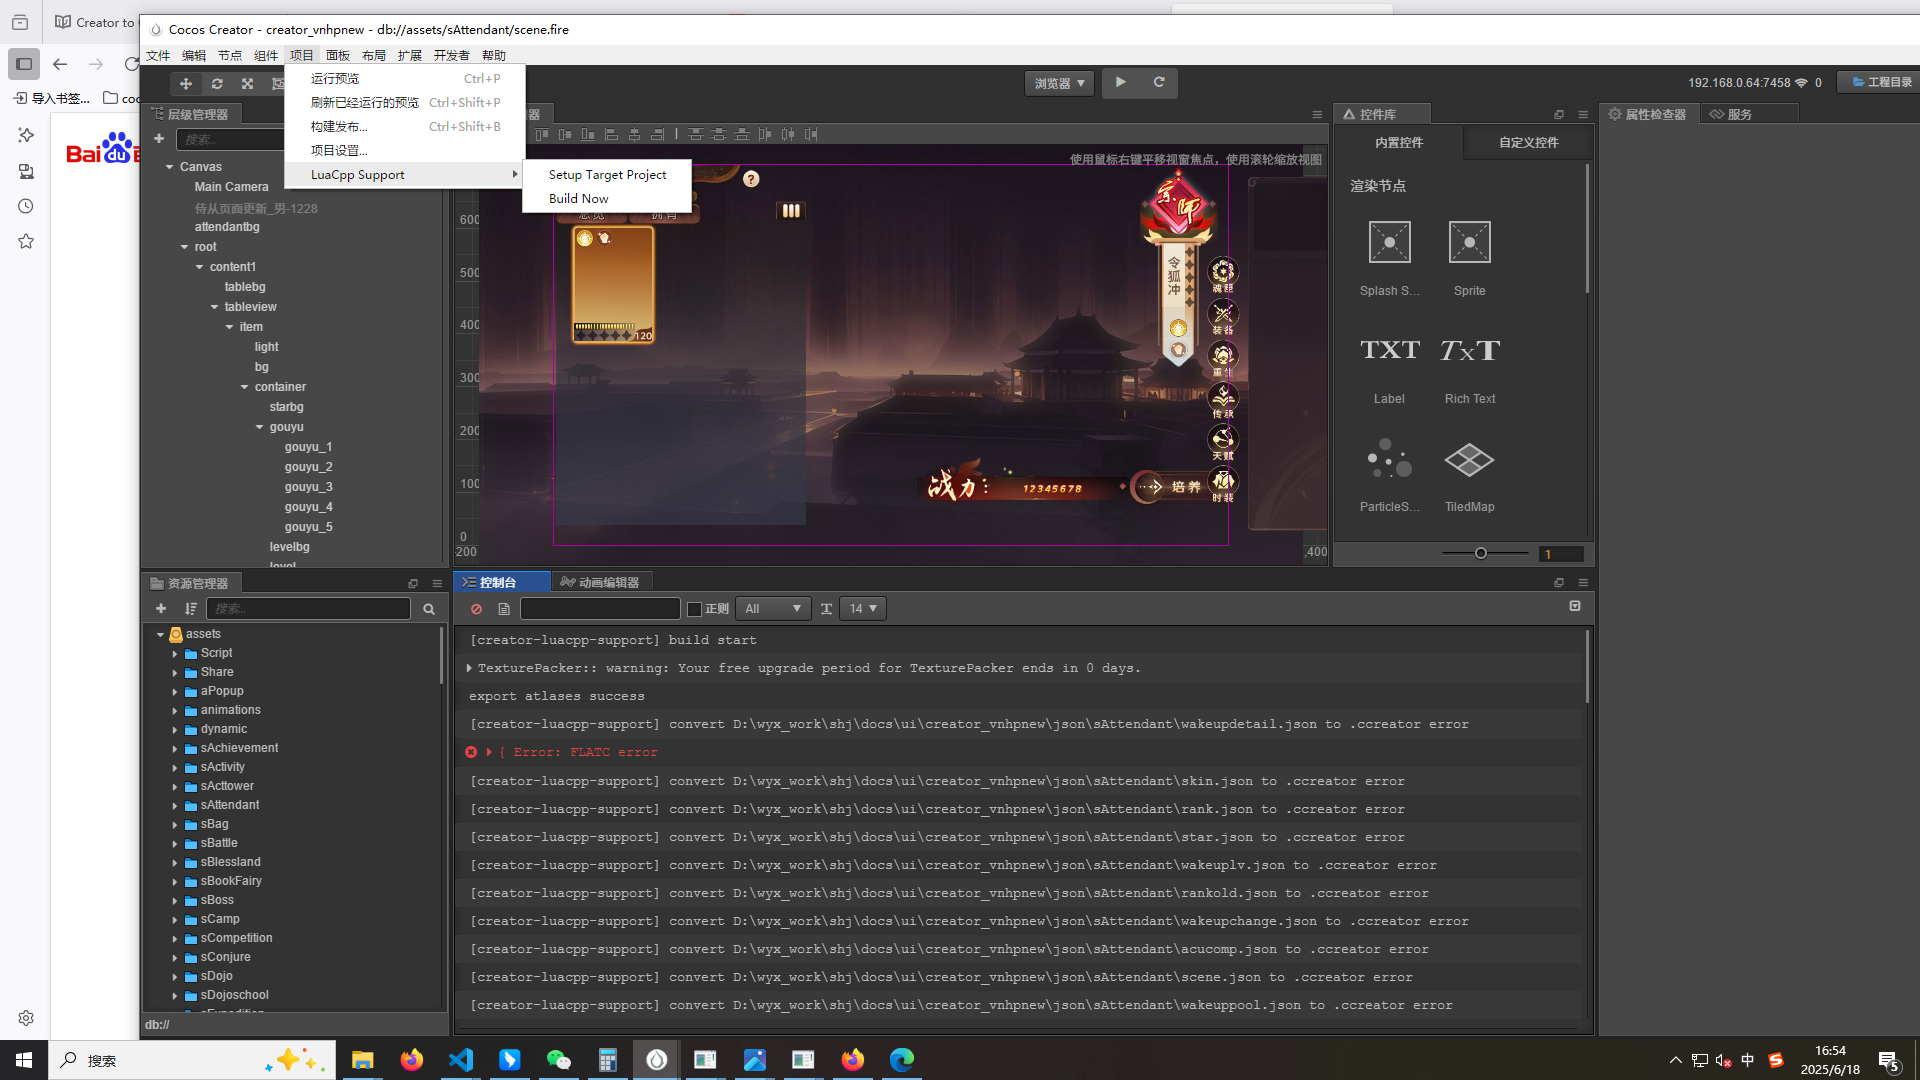The image size is (1920, 1080).
Task: Select the scale transform tool
Action: 247,84
